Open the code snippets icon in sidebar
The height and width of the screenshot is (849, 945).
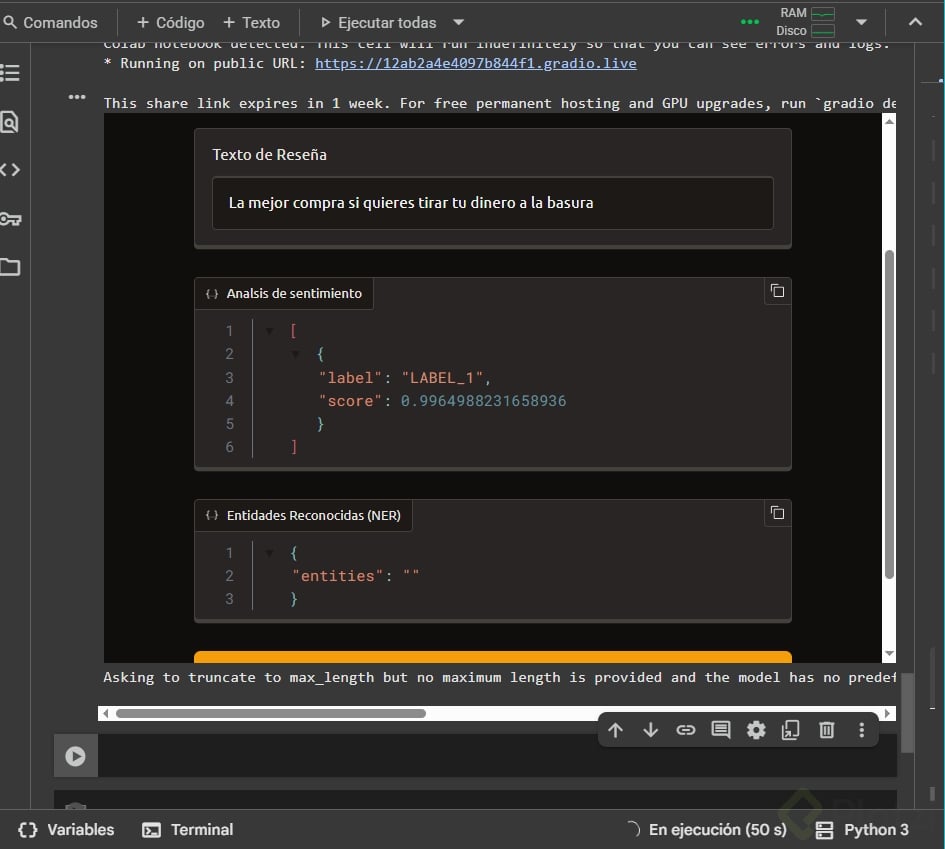click(10, 170)
